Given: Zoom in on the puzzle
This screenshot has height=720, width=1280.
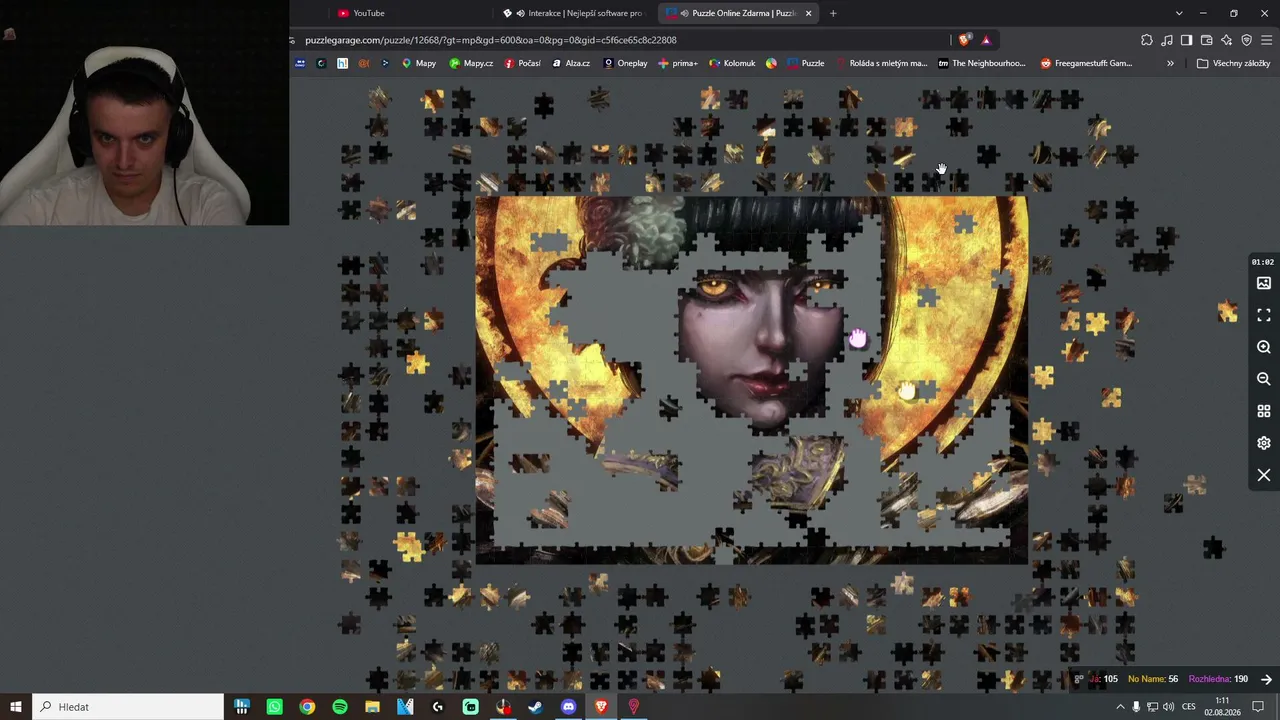Looking at the screenshot, I should pyautogui.click(x=1264, y=347).
